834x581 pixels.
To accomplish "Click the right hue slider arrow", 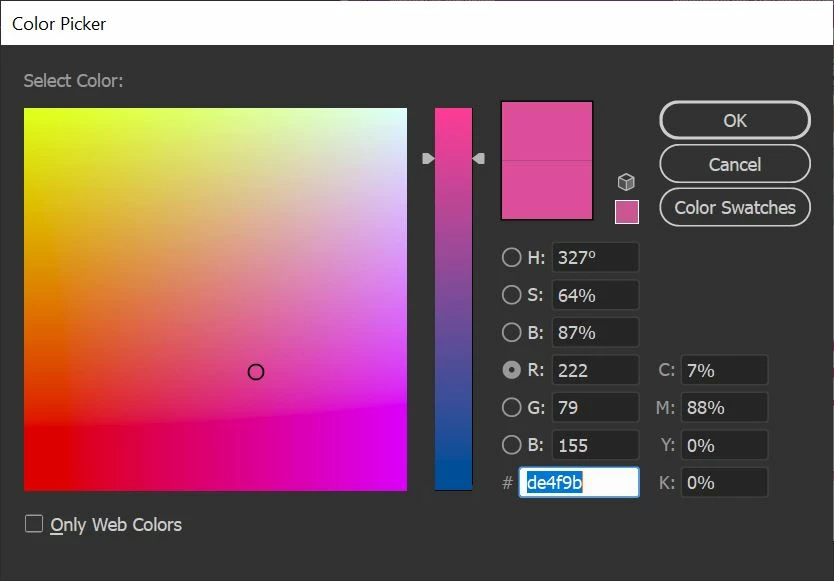I will tap(479, 159).
